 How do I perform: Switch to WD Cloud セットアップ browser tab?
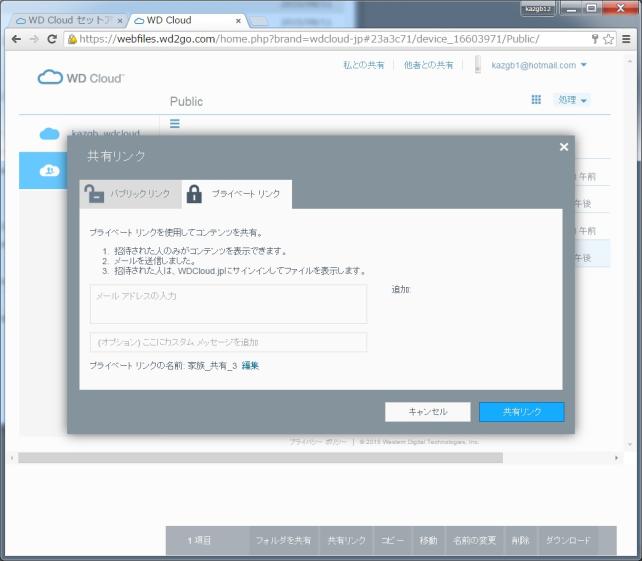(69, 20)
